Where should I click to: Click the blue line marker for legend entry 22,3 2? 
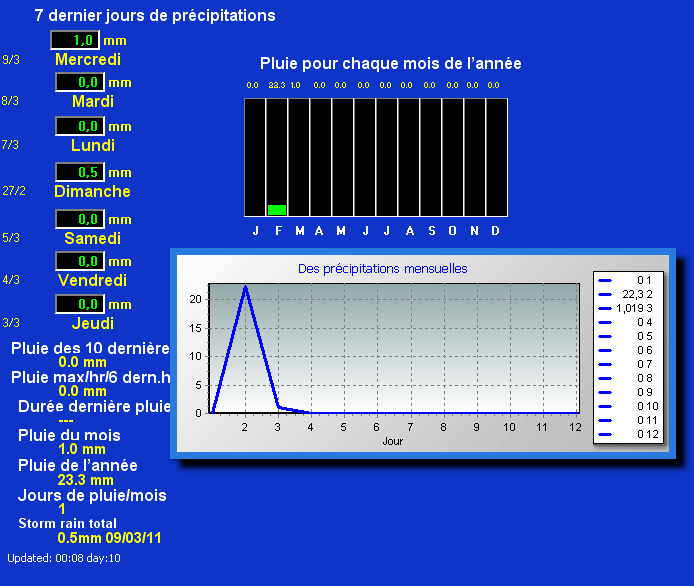[605, 294]
